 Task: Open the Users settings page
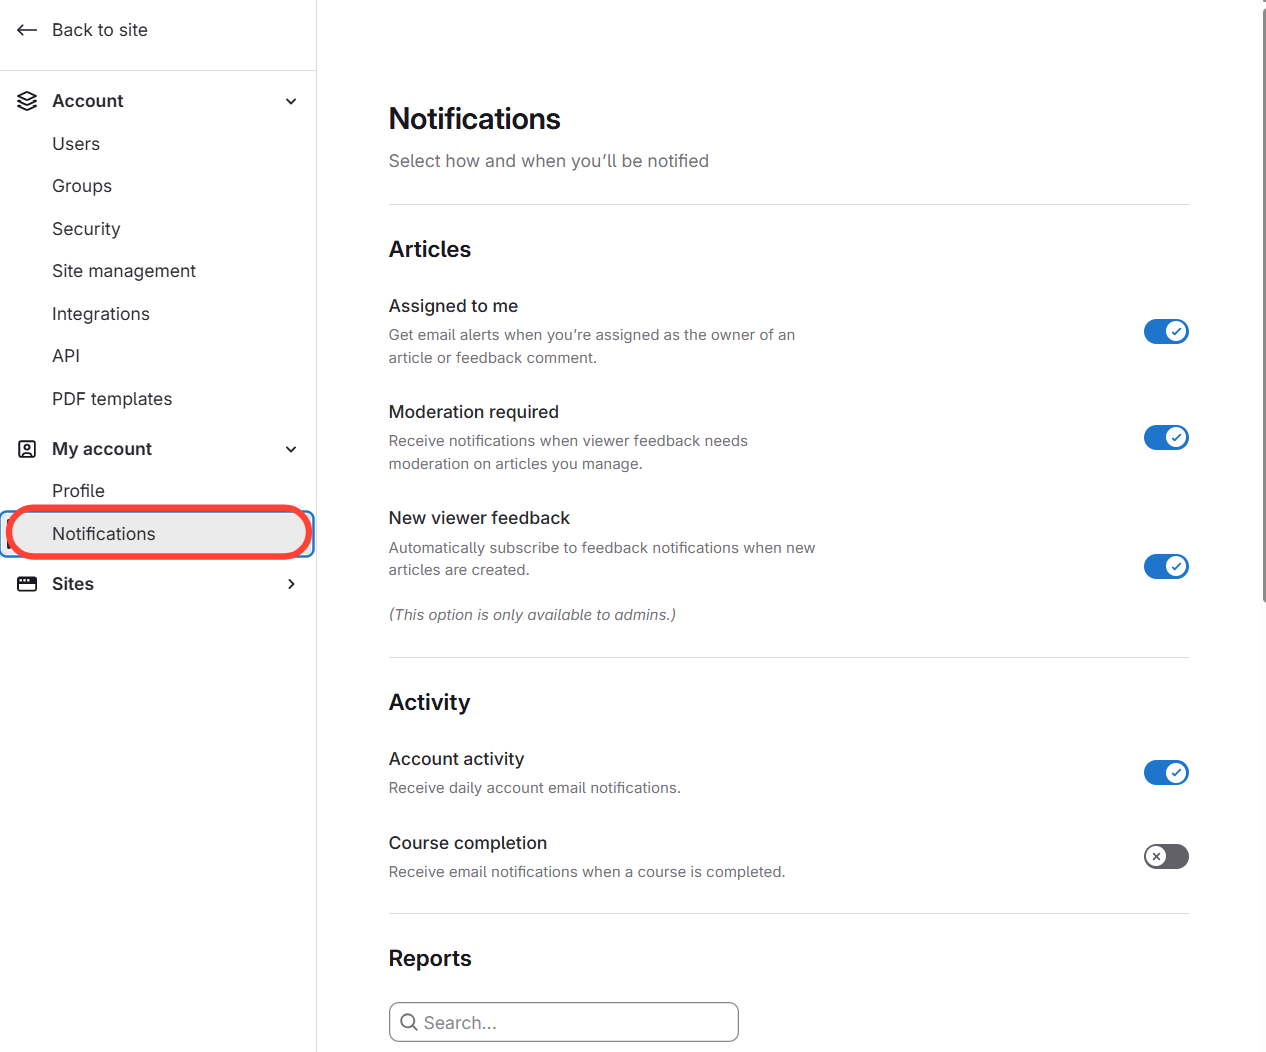click(76, 144)
